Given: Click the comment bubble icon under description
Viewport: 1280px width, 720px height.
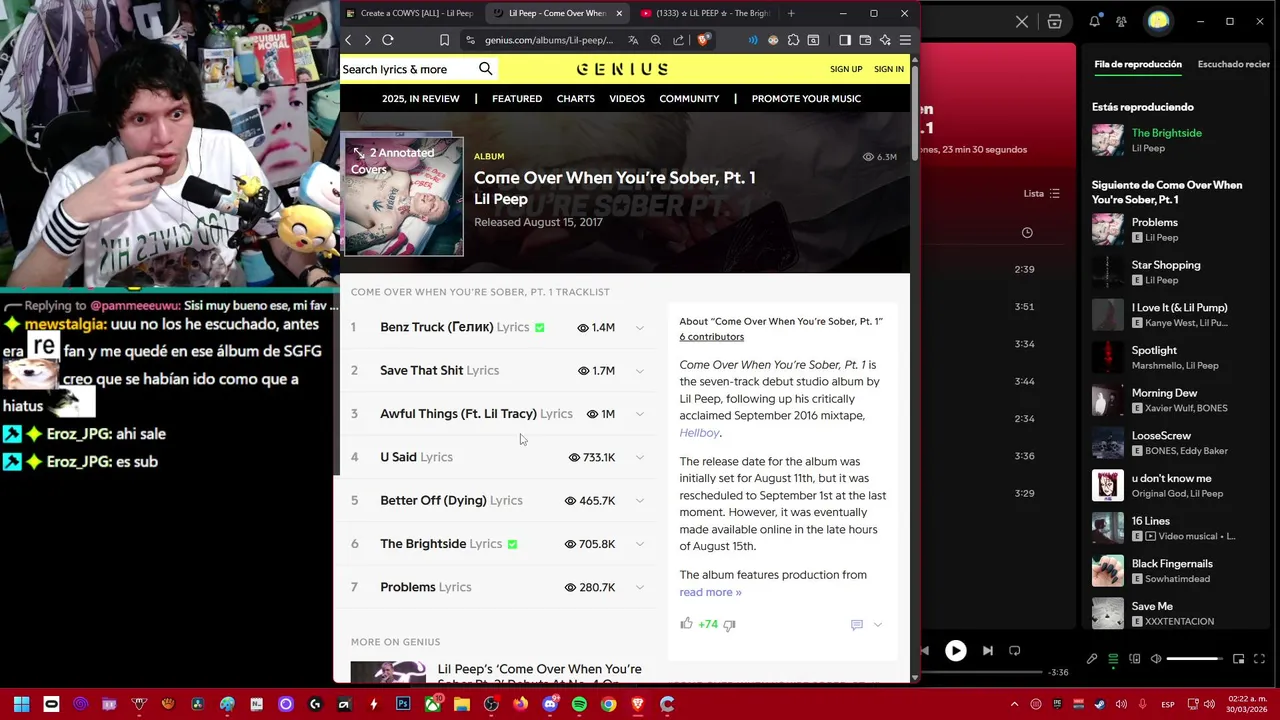Looking at the screenshot, I should click(x=857, y=624).
